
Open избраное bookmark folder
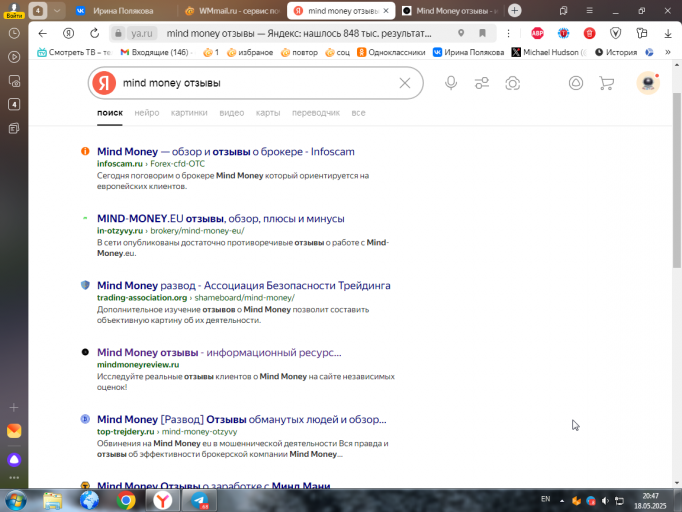250,52
